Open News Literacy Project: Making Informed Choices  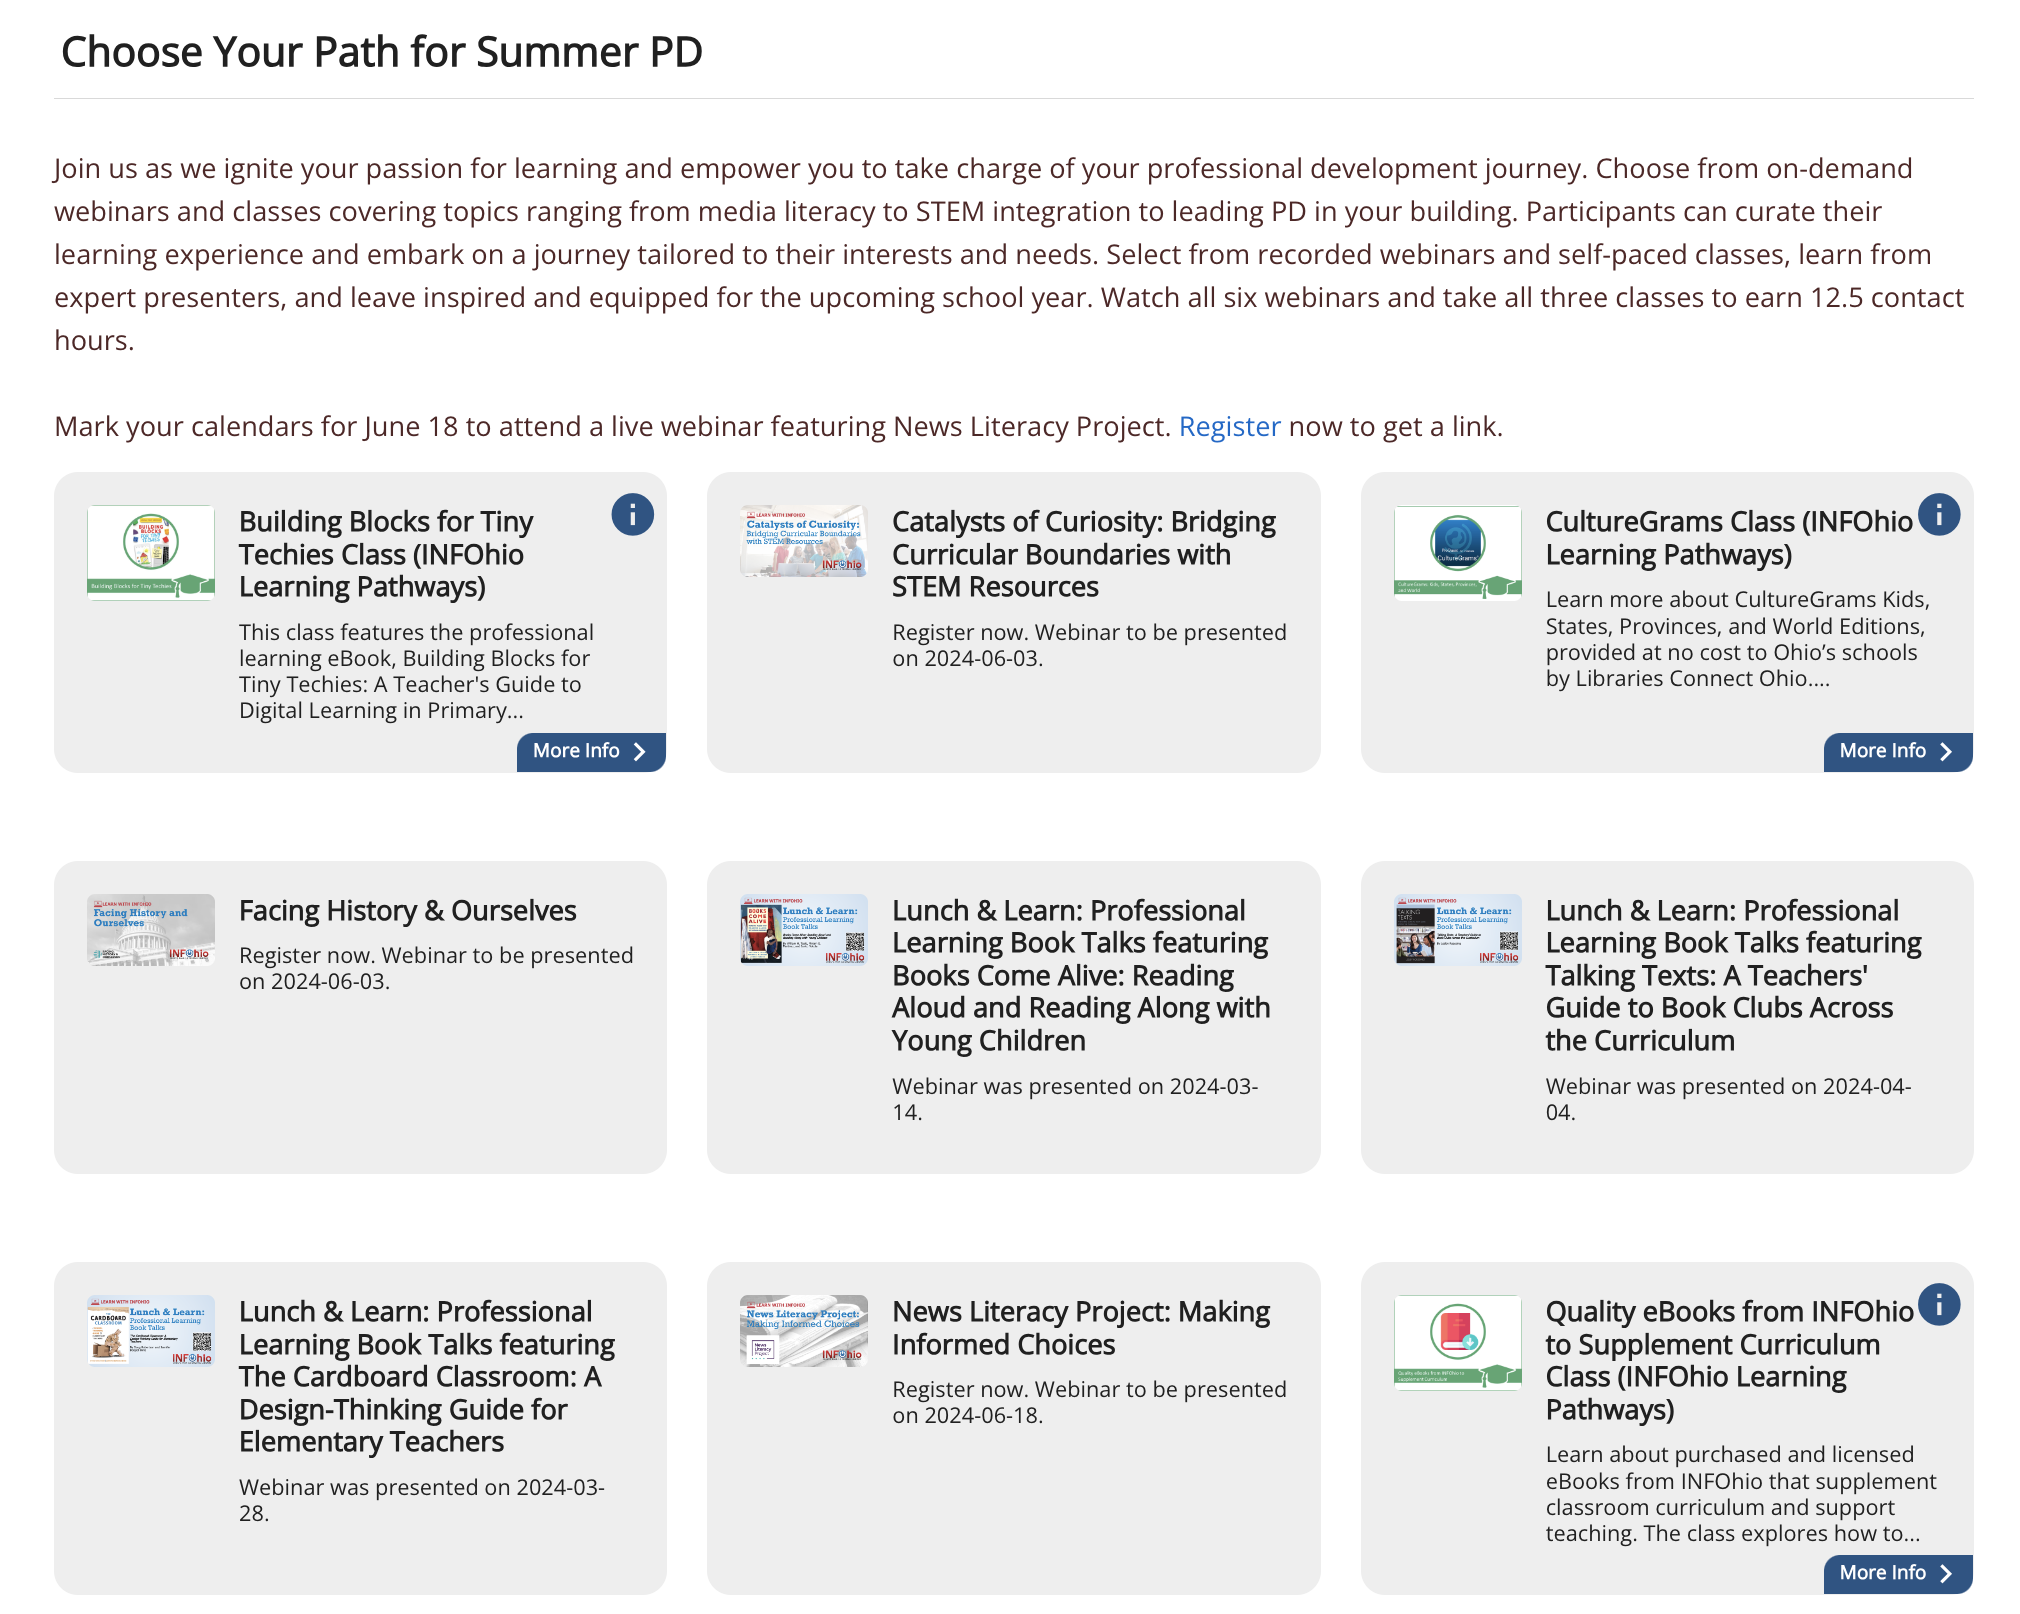pos(1081,1328)
